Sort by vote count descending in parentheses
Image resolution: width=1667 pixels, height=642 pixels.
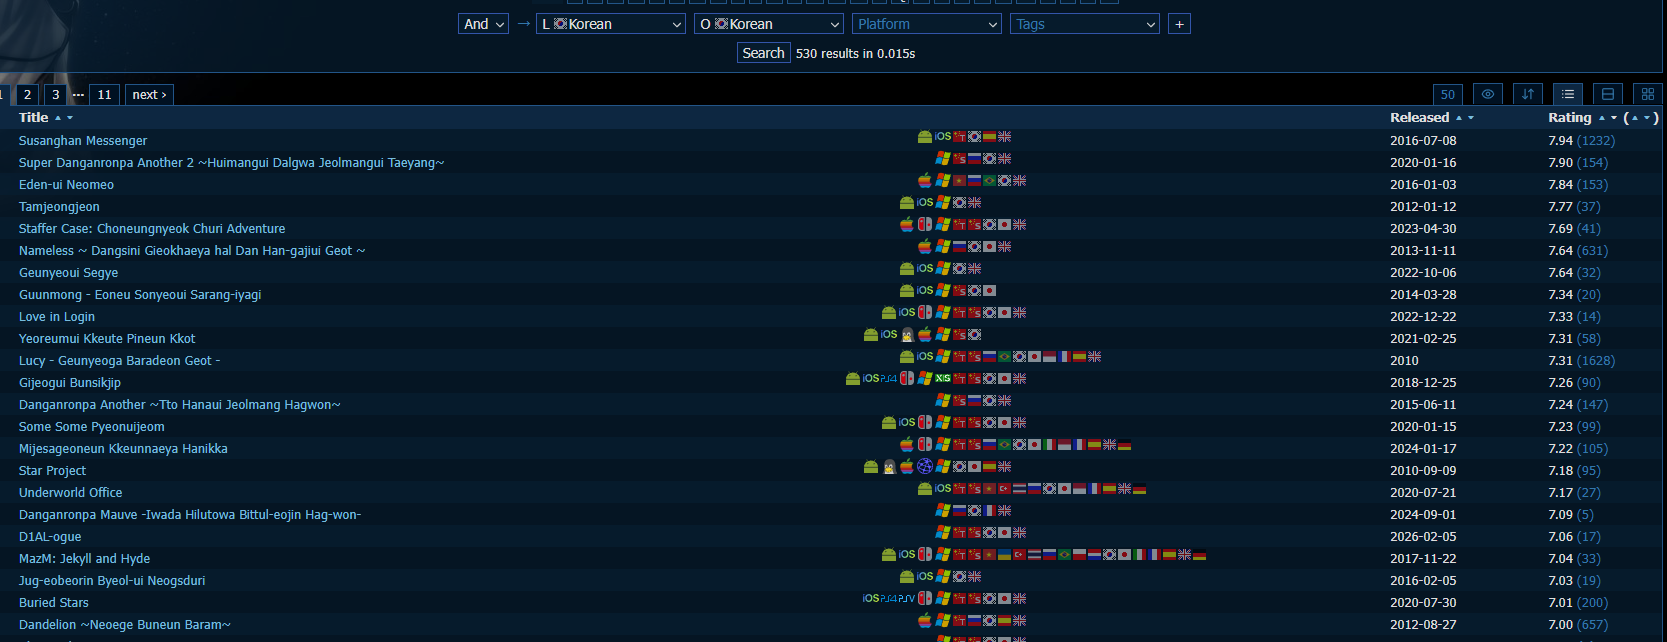point(1647,118)
